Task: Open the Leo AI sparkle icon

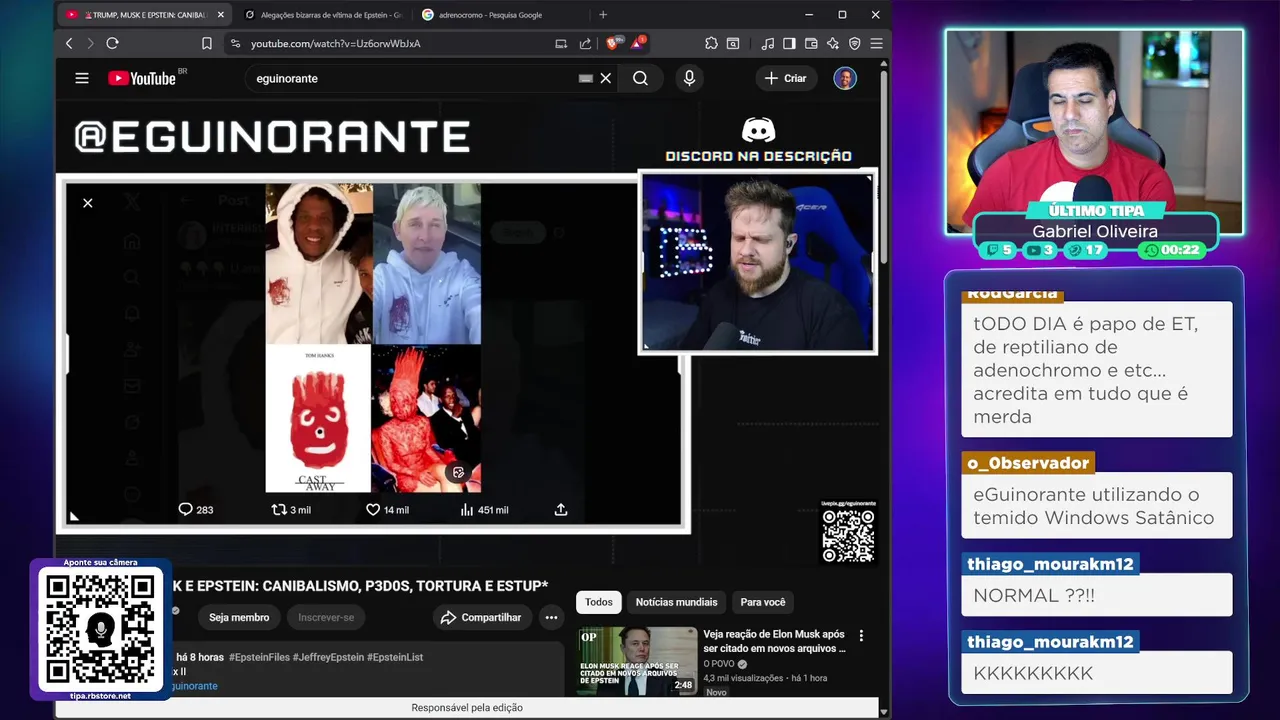Action: [833, 44]
